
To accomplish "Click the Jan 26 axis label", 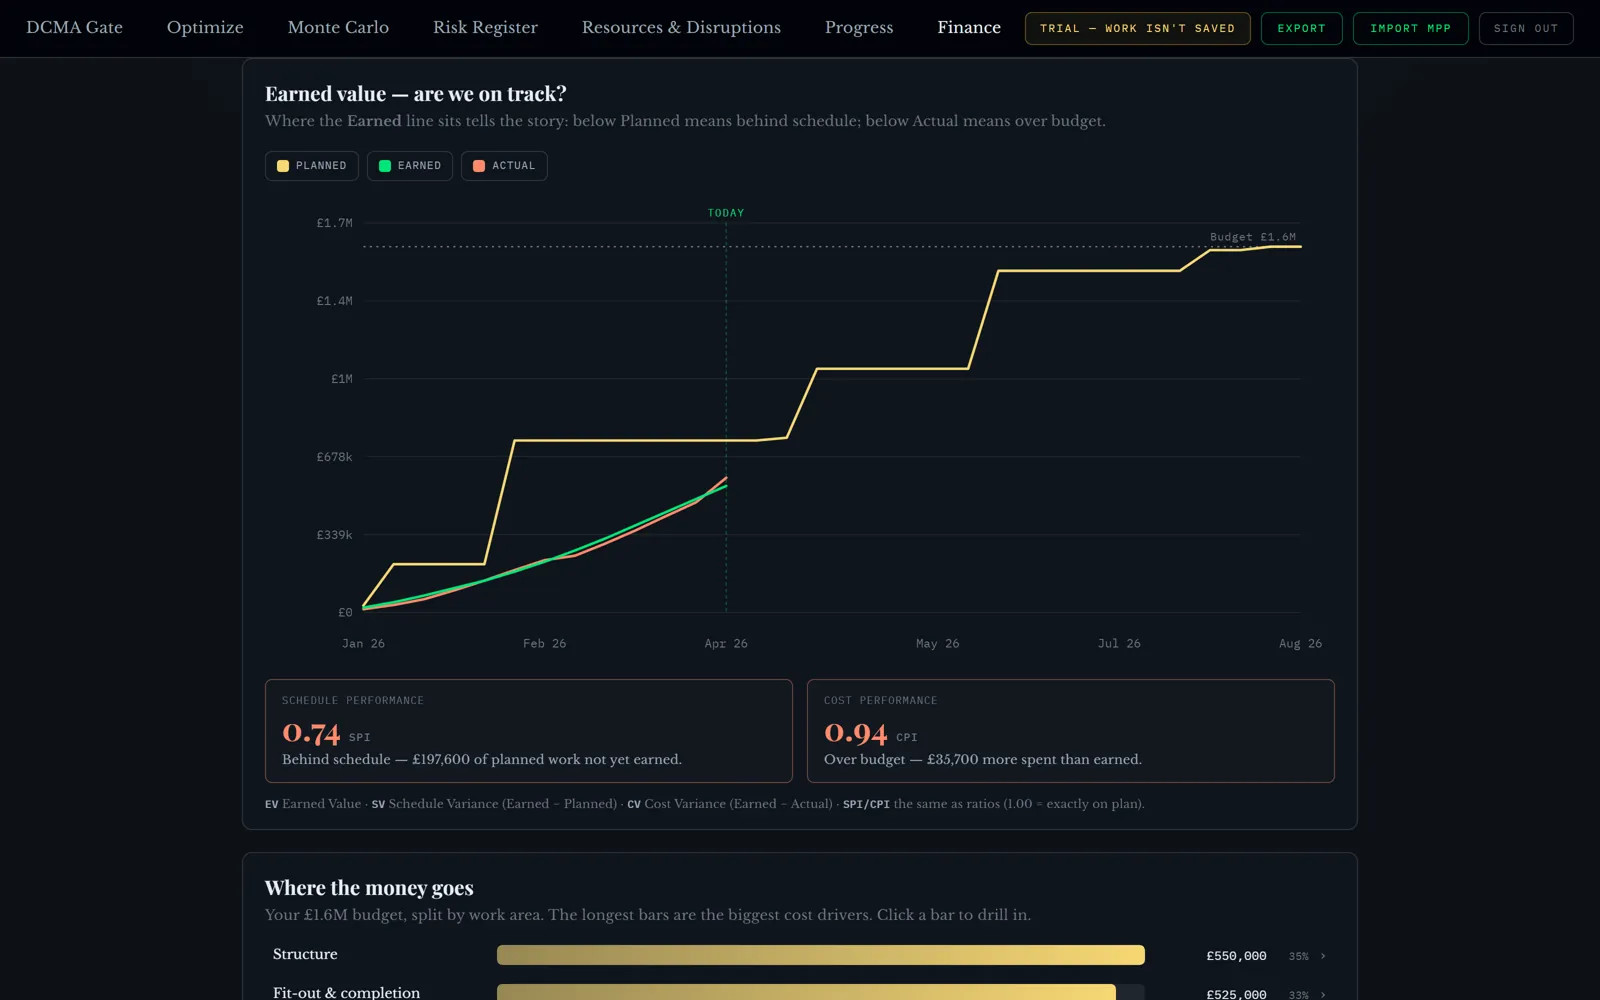I will tap(363, 644).
